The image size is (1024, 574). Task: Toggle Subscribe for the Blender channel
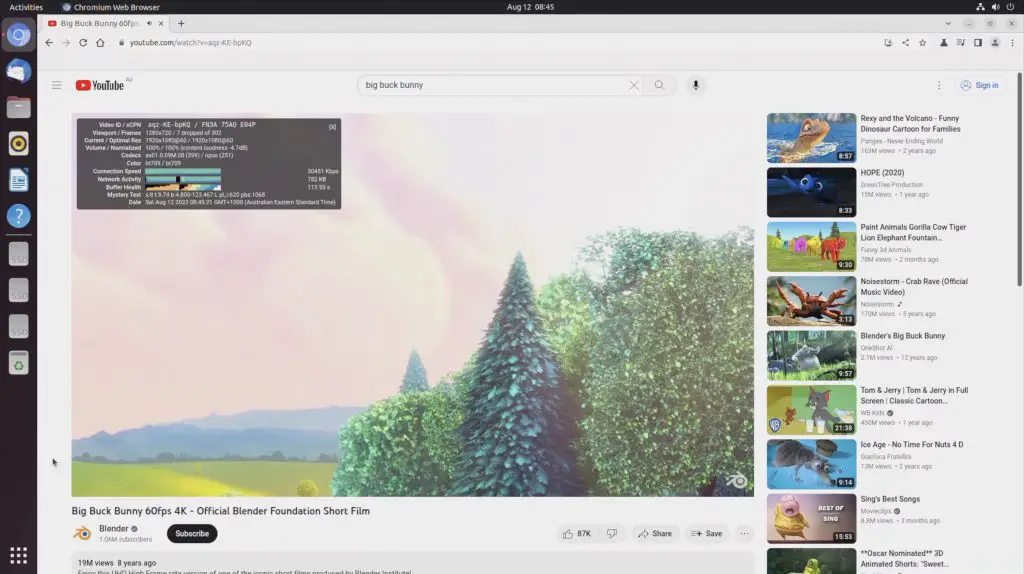(192, 534)
